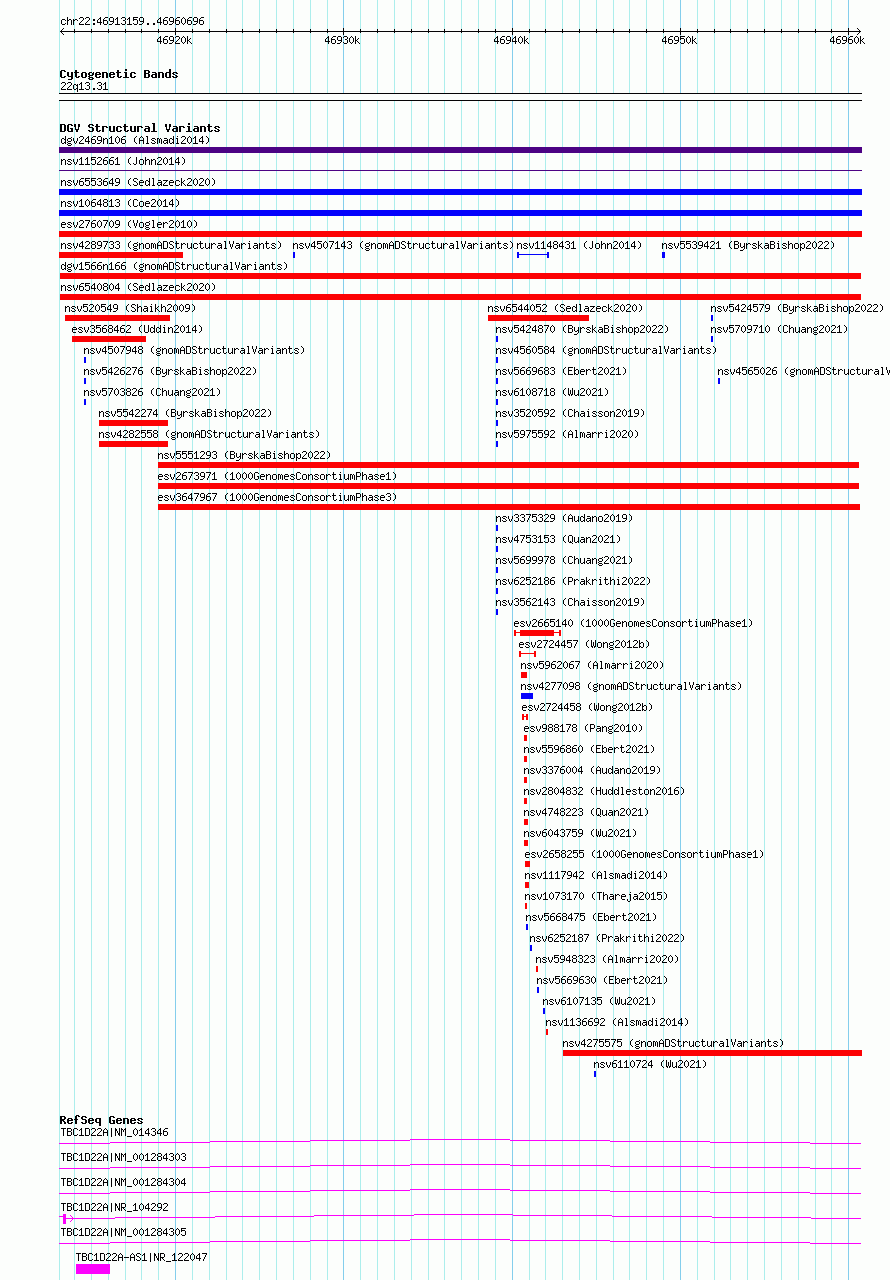Viewport: 890px width, 1280px height.
Task: Click label nsv3376004 (Audano2019)
Action: pyautogui.click(x=592, y=770)
